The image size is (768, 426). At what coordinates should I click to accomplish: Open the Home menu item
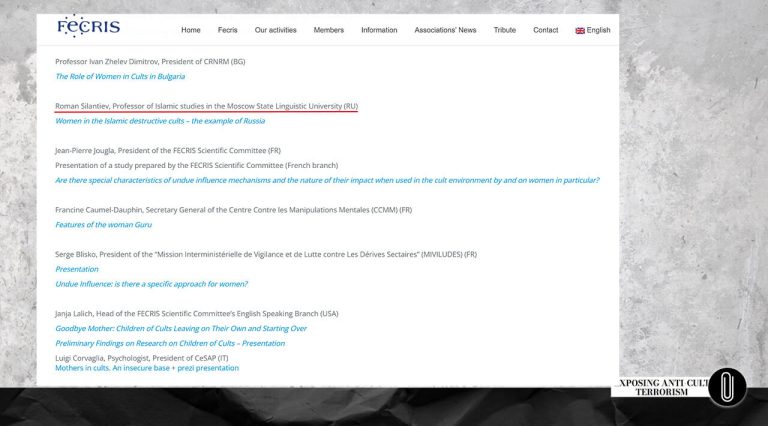190,30
